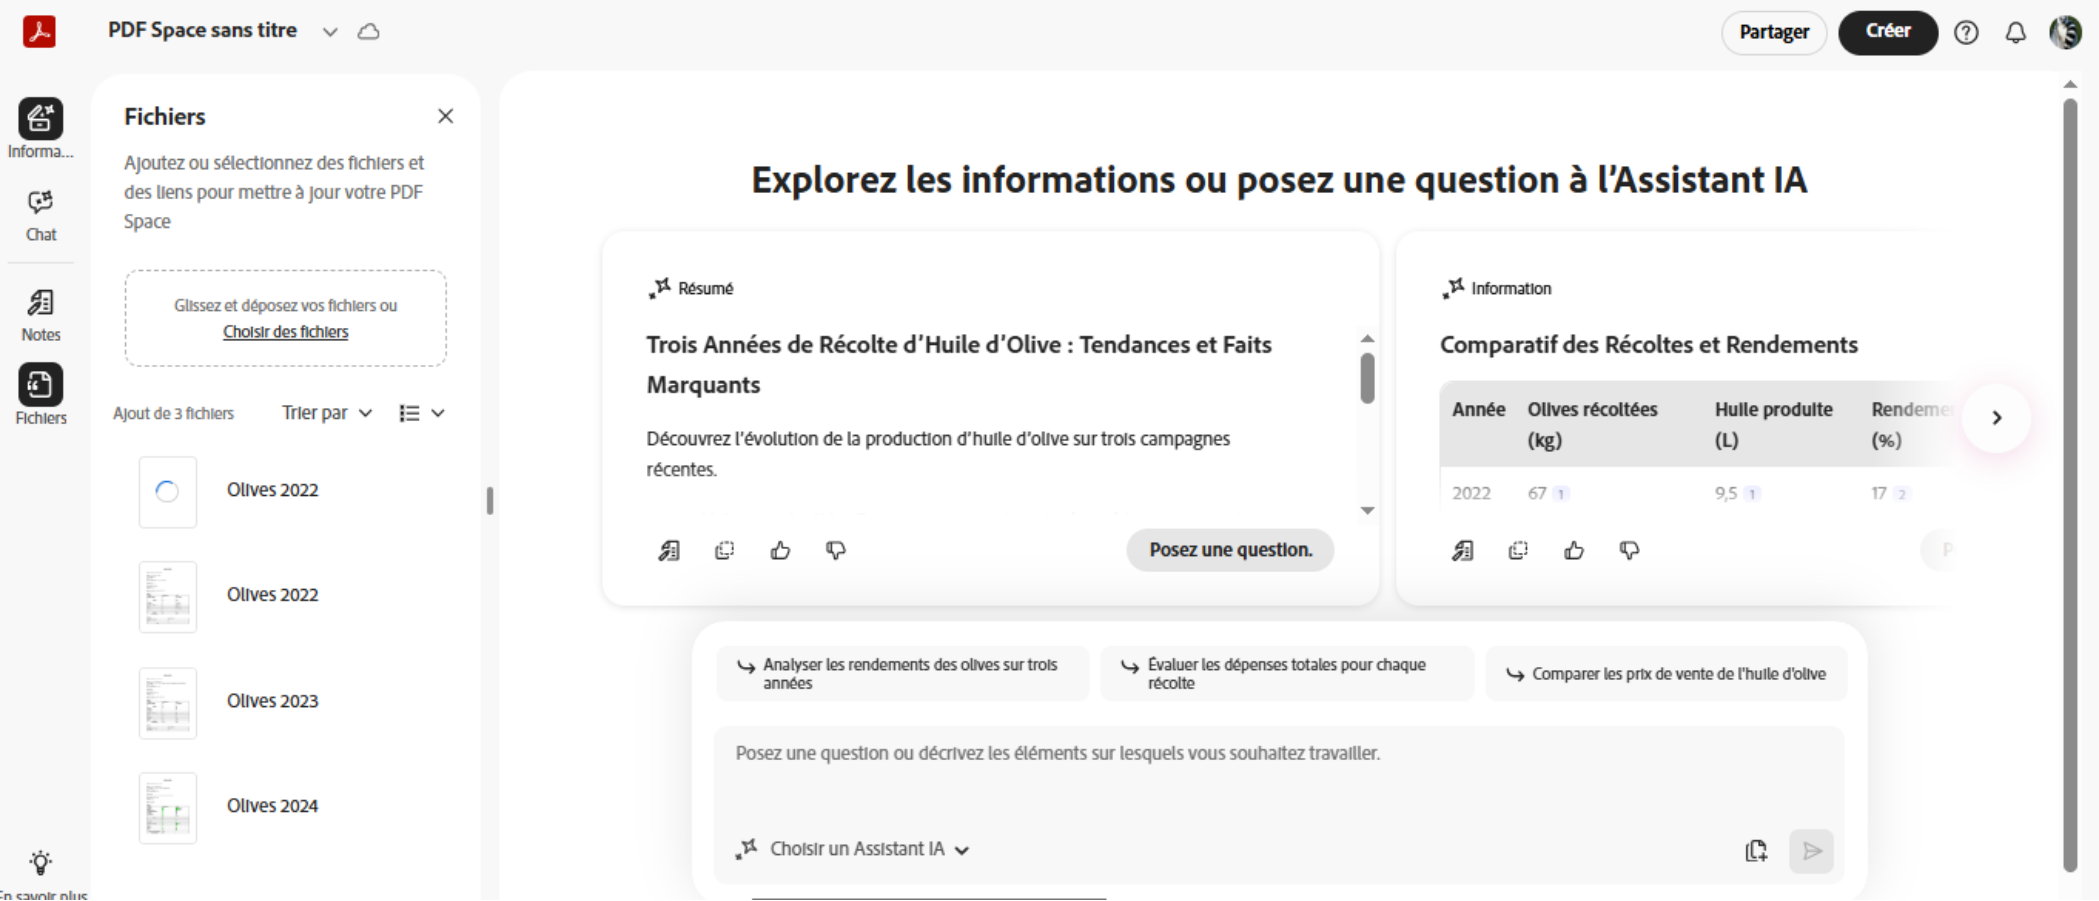
Task: Open the Trier par sort dropdown
Action: 327,413
